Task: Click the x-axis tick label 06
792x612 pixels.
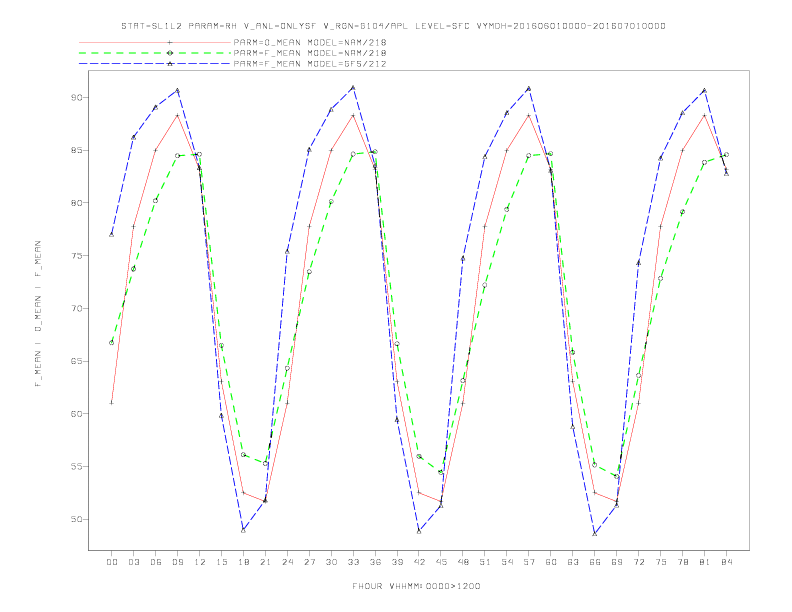Action: click(156, 562)
